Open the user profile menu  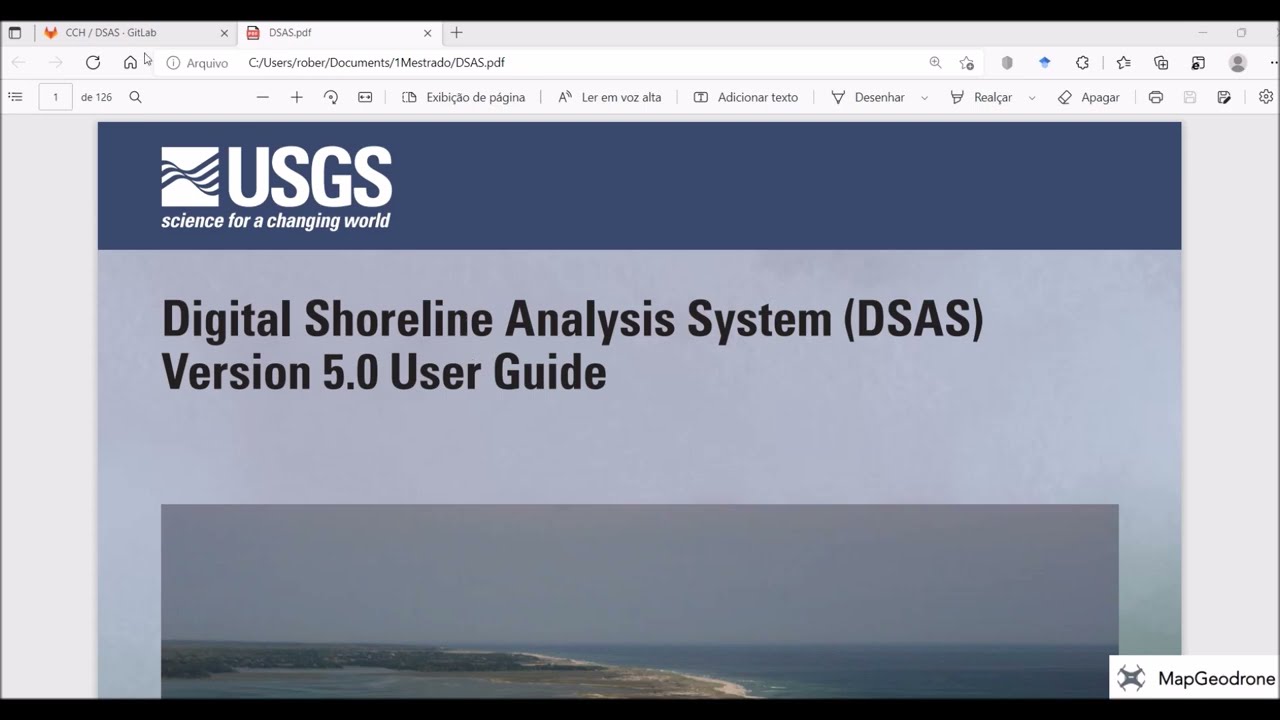click(1238, 62)
